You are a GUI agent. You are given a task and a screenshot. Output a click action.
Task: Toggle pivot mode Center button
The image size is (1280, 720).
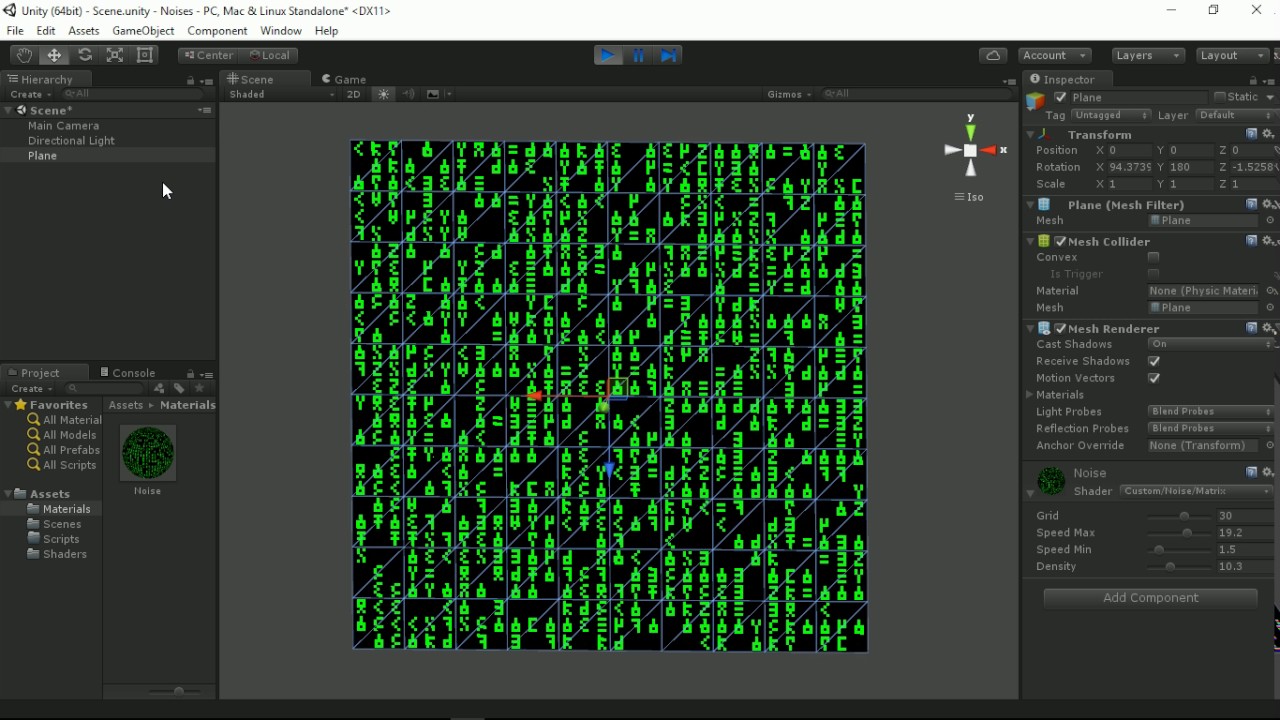(208, 55)
